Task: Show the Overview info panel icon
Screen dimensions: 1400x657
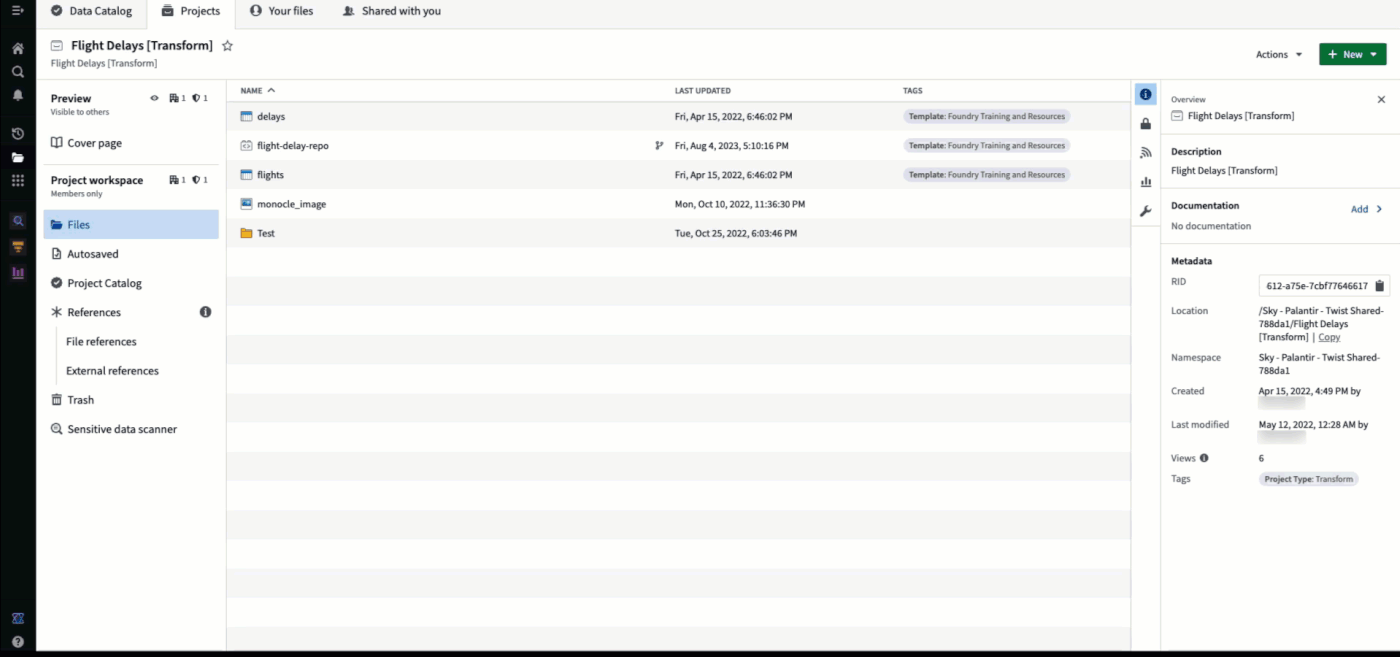Action: tap(1146, 95)
